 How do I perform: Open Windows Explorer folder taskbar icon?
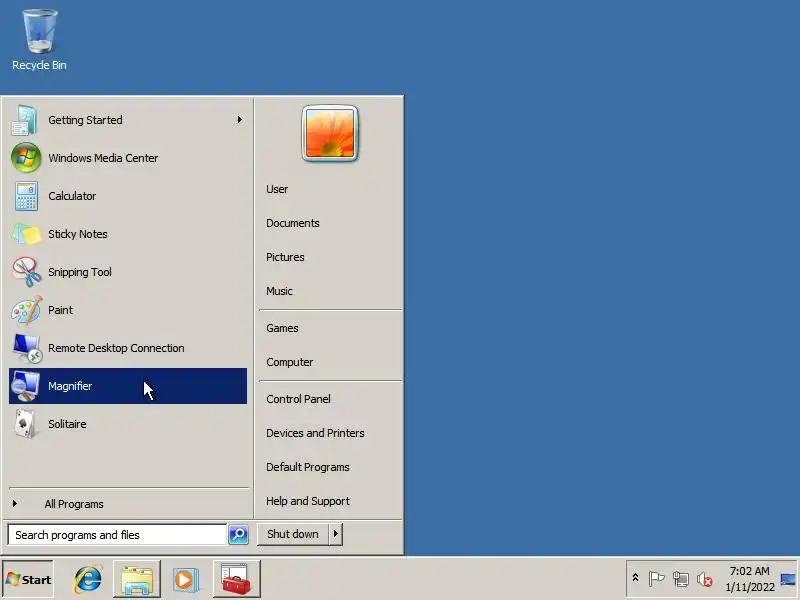point(137,579)
